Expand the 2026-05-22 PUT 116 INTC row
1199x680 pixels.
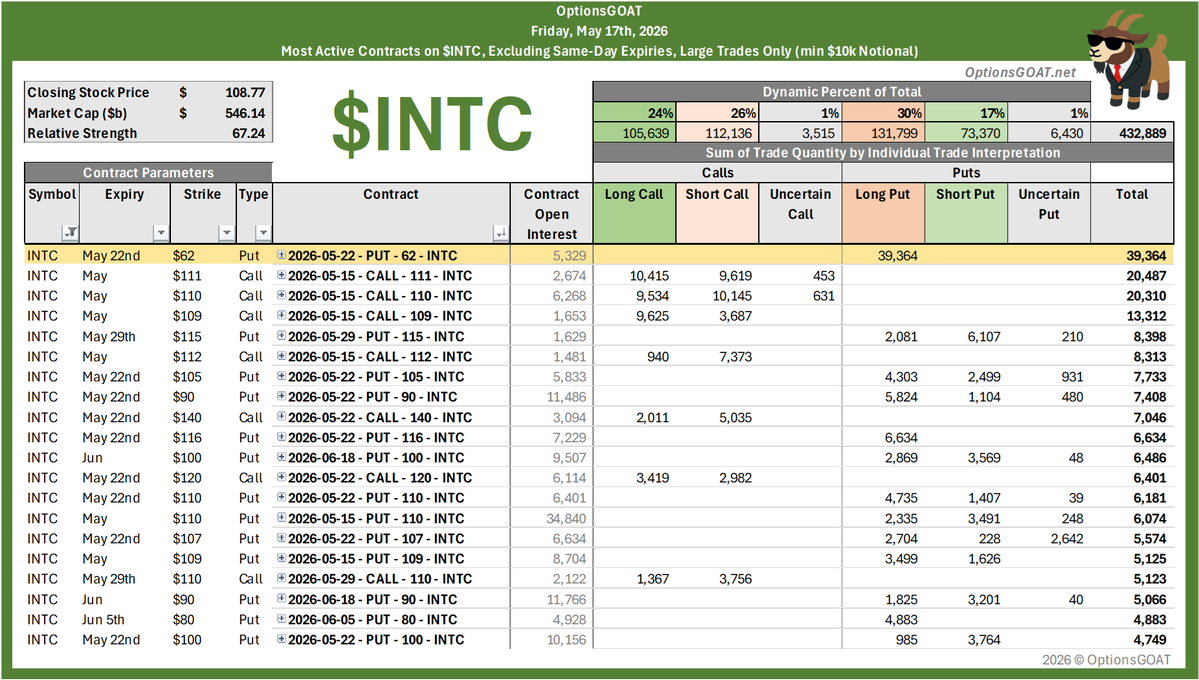281,437
